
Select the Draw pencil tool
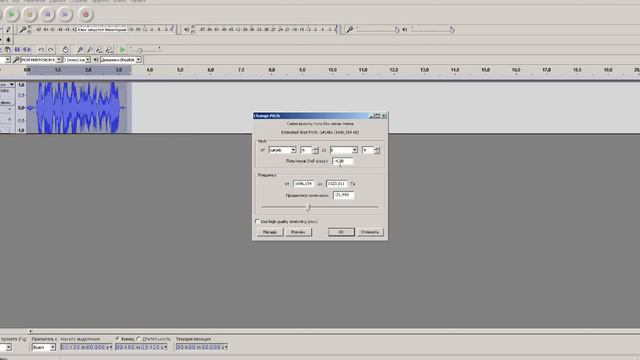pyautogui.click(x=9, y=29)
